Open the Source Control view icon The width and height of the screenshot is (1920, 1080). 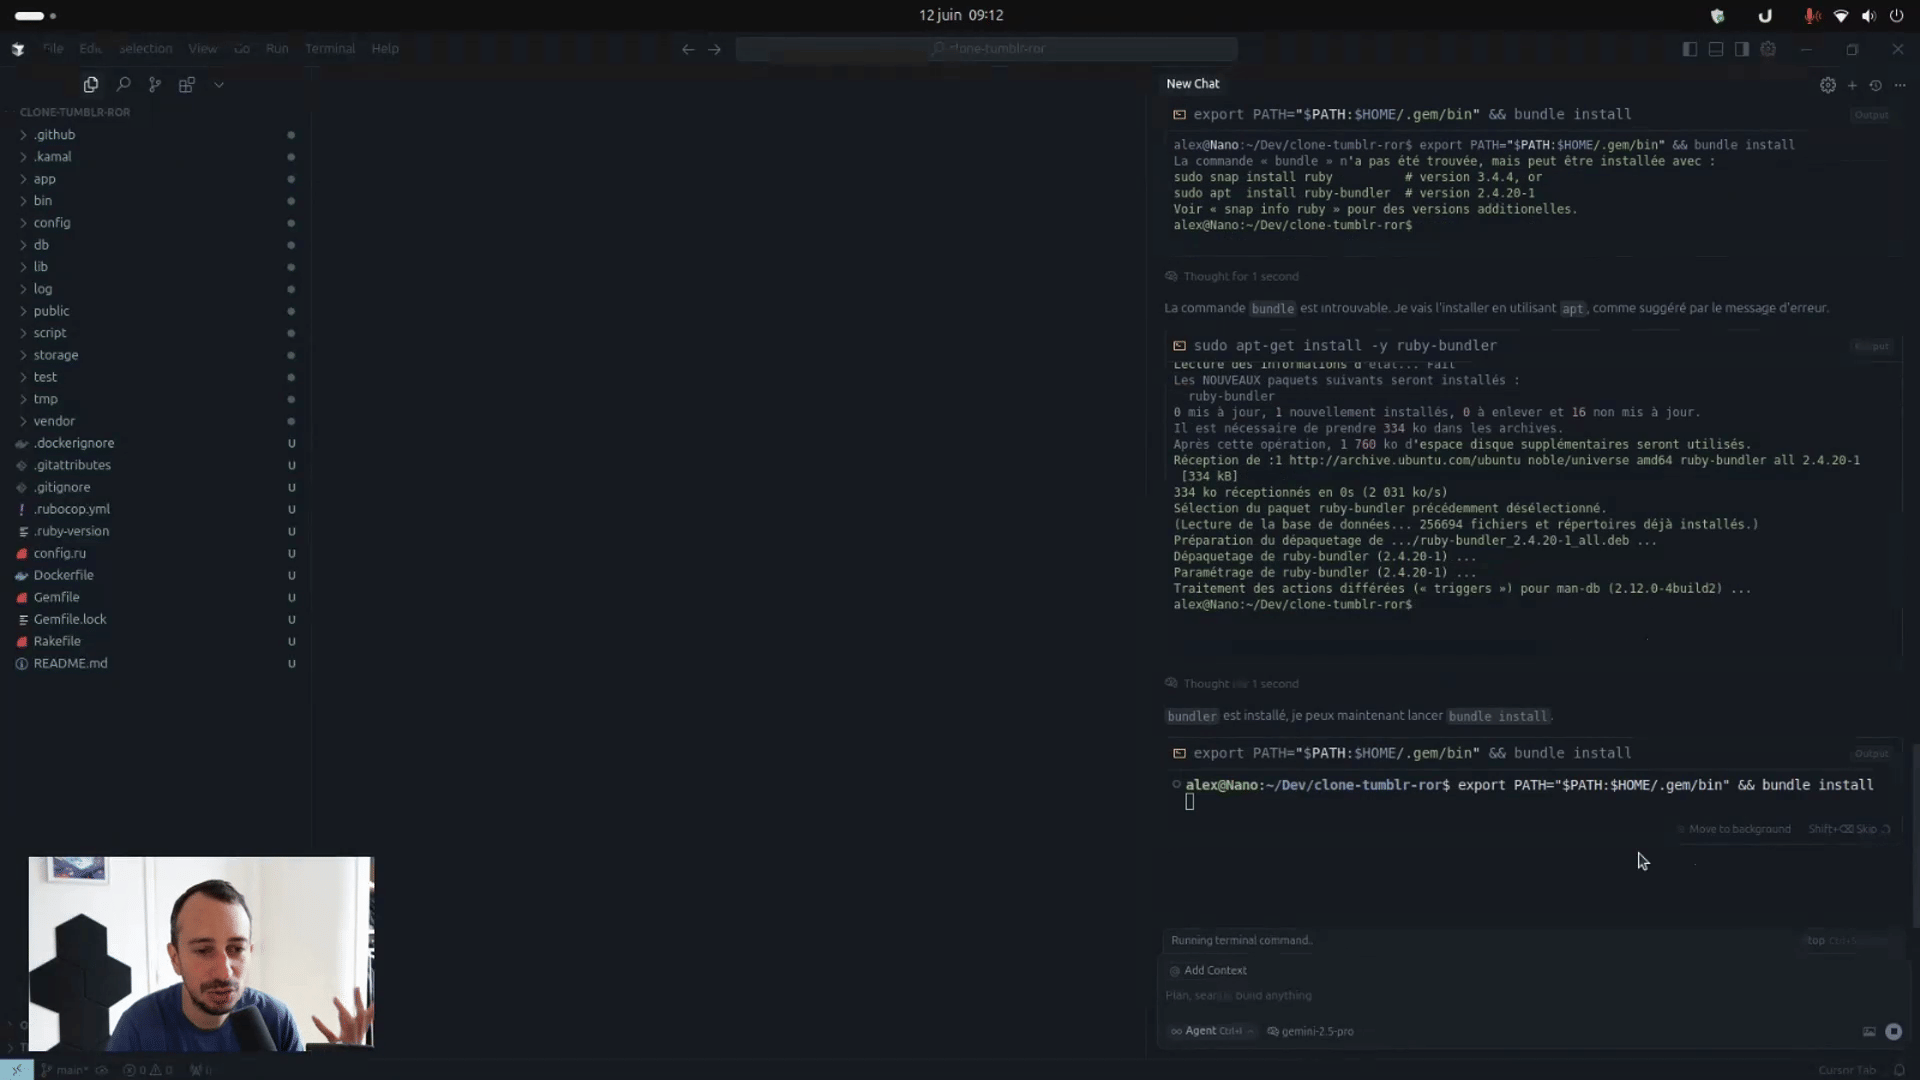click(x=155, y=85)
